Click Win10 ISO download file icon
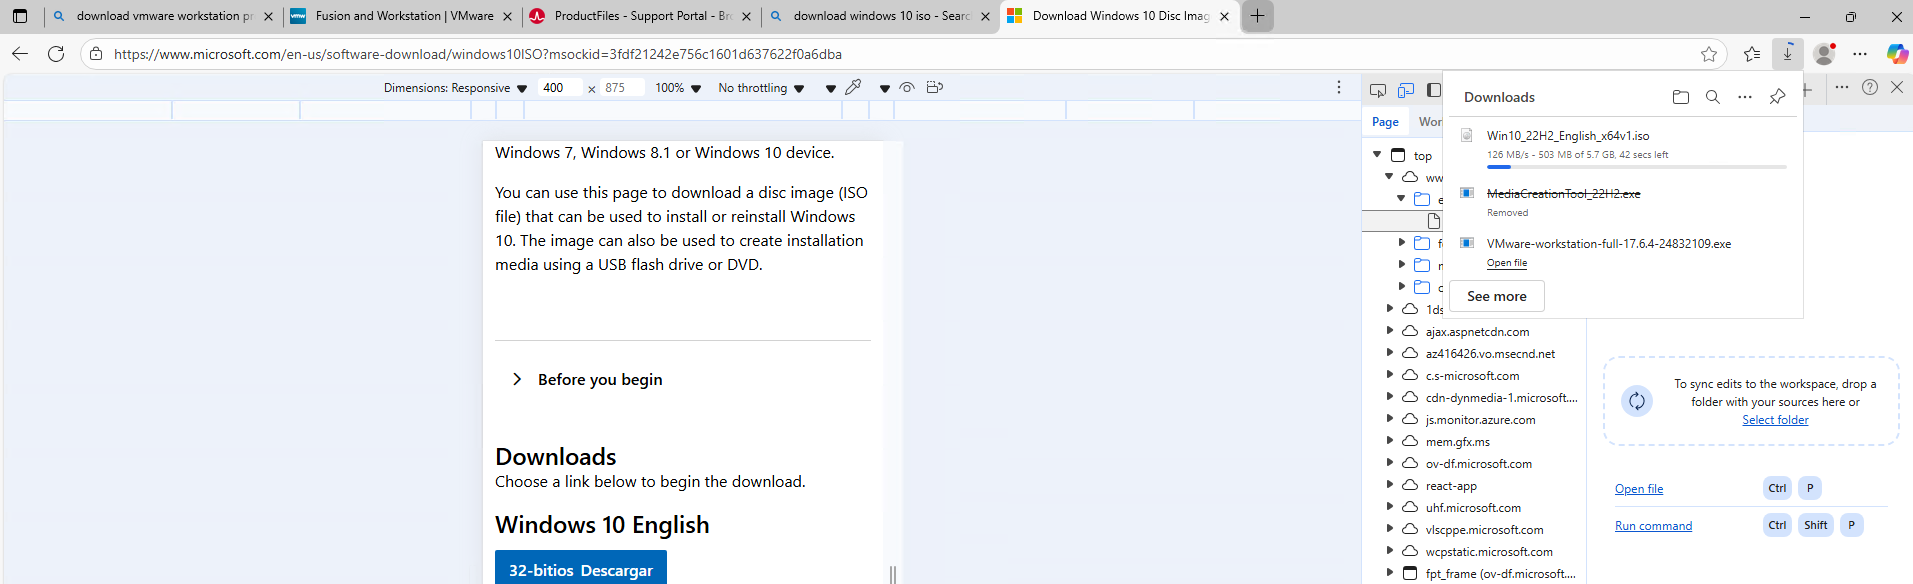This screenshot has height=584, width=1913. point(1467,135)
